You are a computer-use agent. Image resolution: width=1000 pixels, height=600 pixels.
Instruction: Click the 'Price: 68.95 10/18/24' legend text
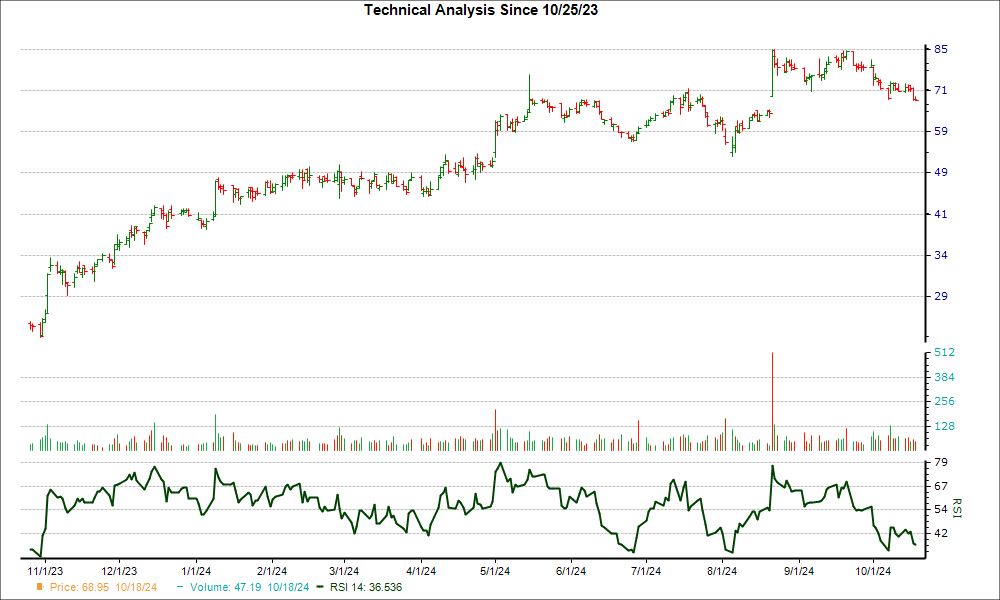pyautogui.click(x=103, y=587)
